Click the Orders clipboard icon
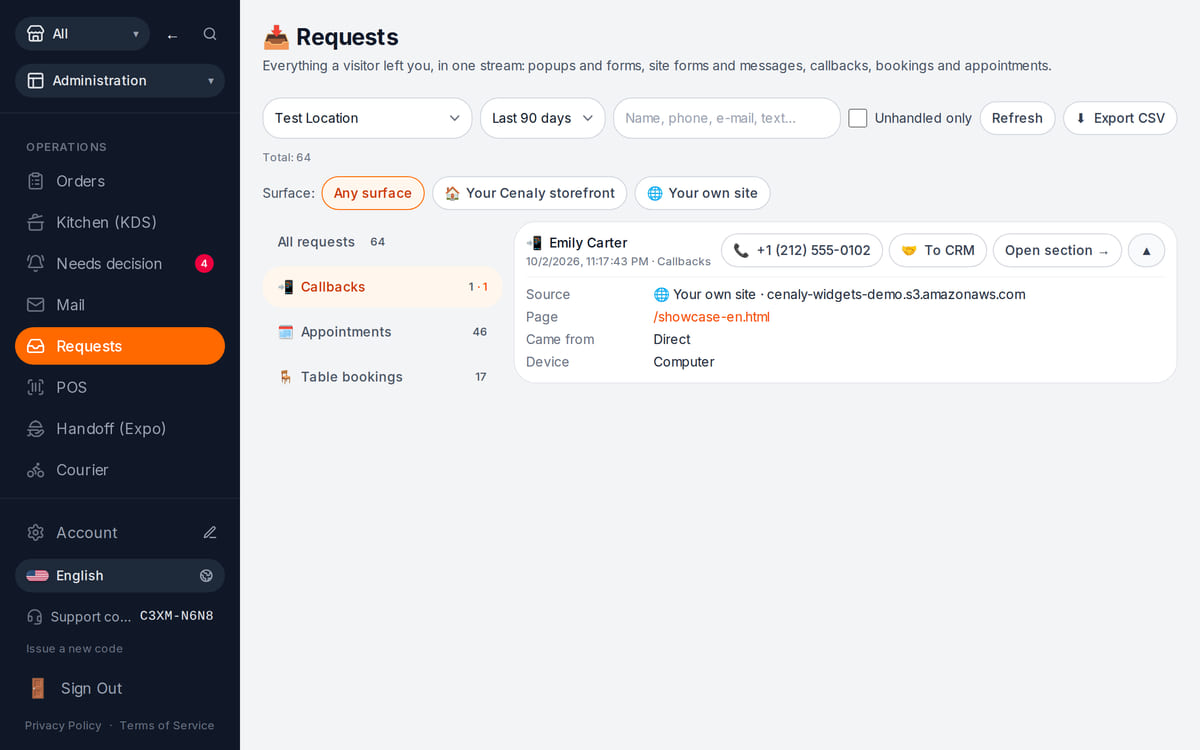This screenshot has height=750, width=1200. 36,181
